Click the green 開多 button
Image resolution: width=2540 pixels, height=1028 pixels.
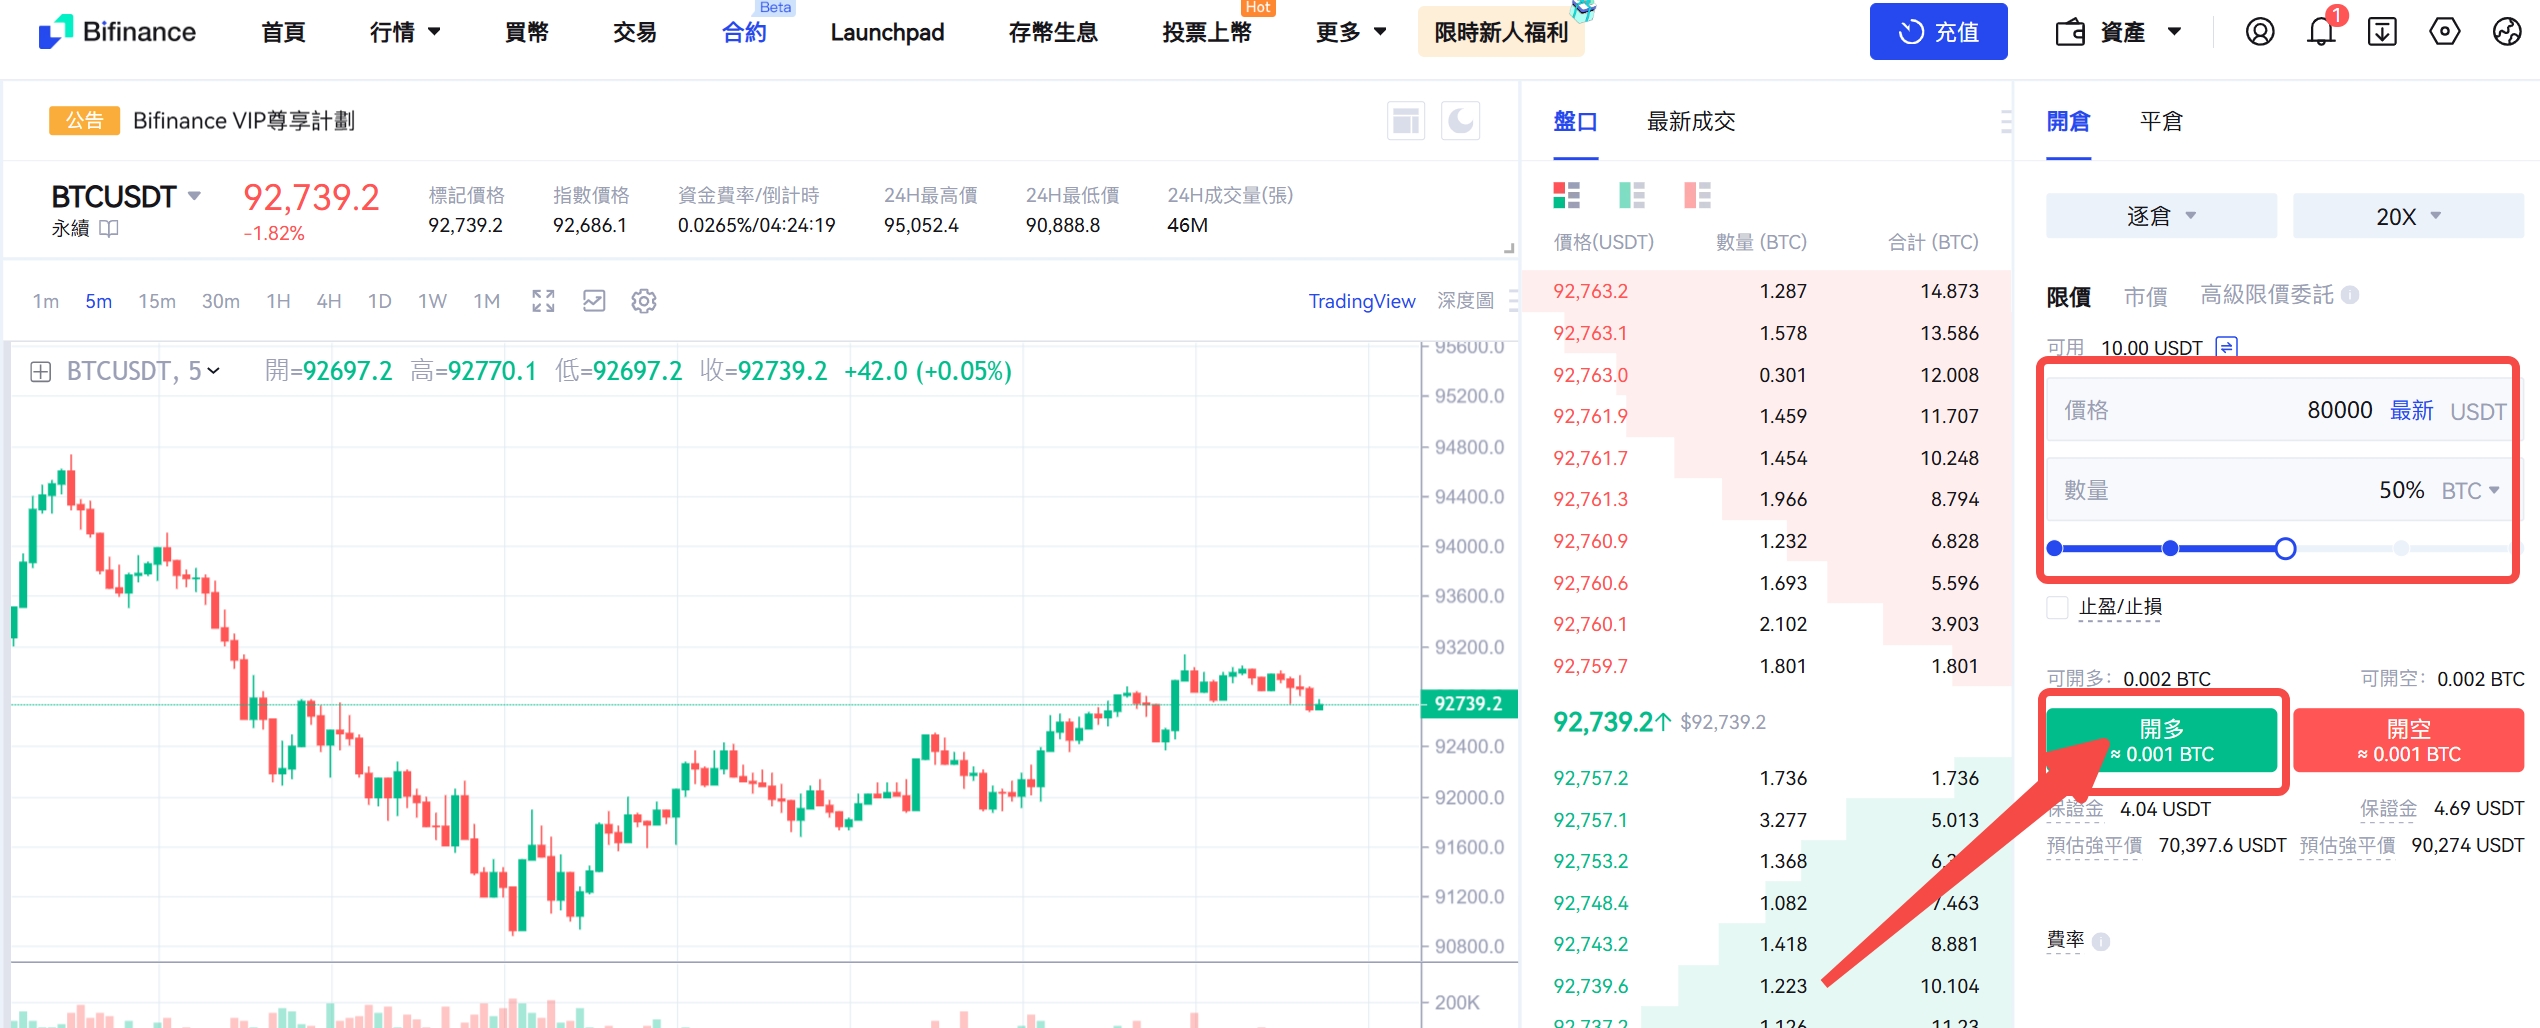[2161, 740]
